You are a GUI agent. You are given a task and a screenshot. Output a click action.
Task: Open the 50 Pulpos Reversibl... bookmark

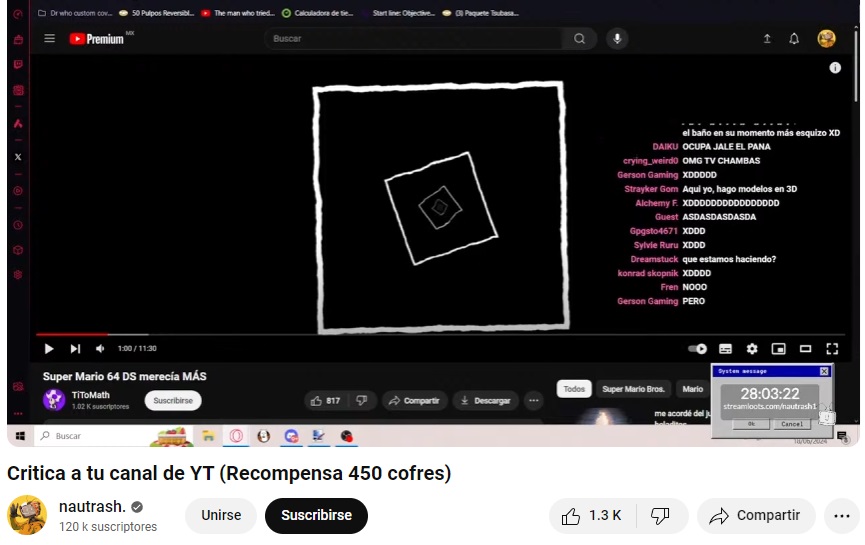tap(157, 13)
